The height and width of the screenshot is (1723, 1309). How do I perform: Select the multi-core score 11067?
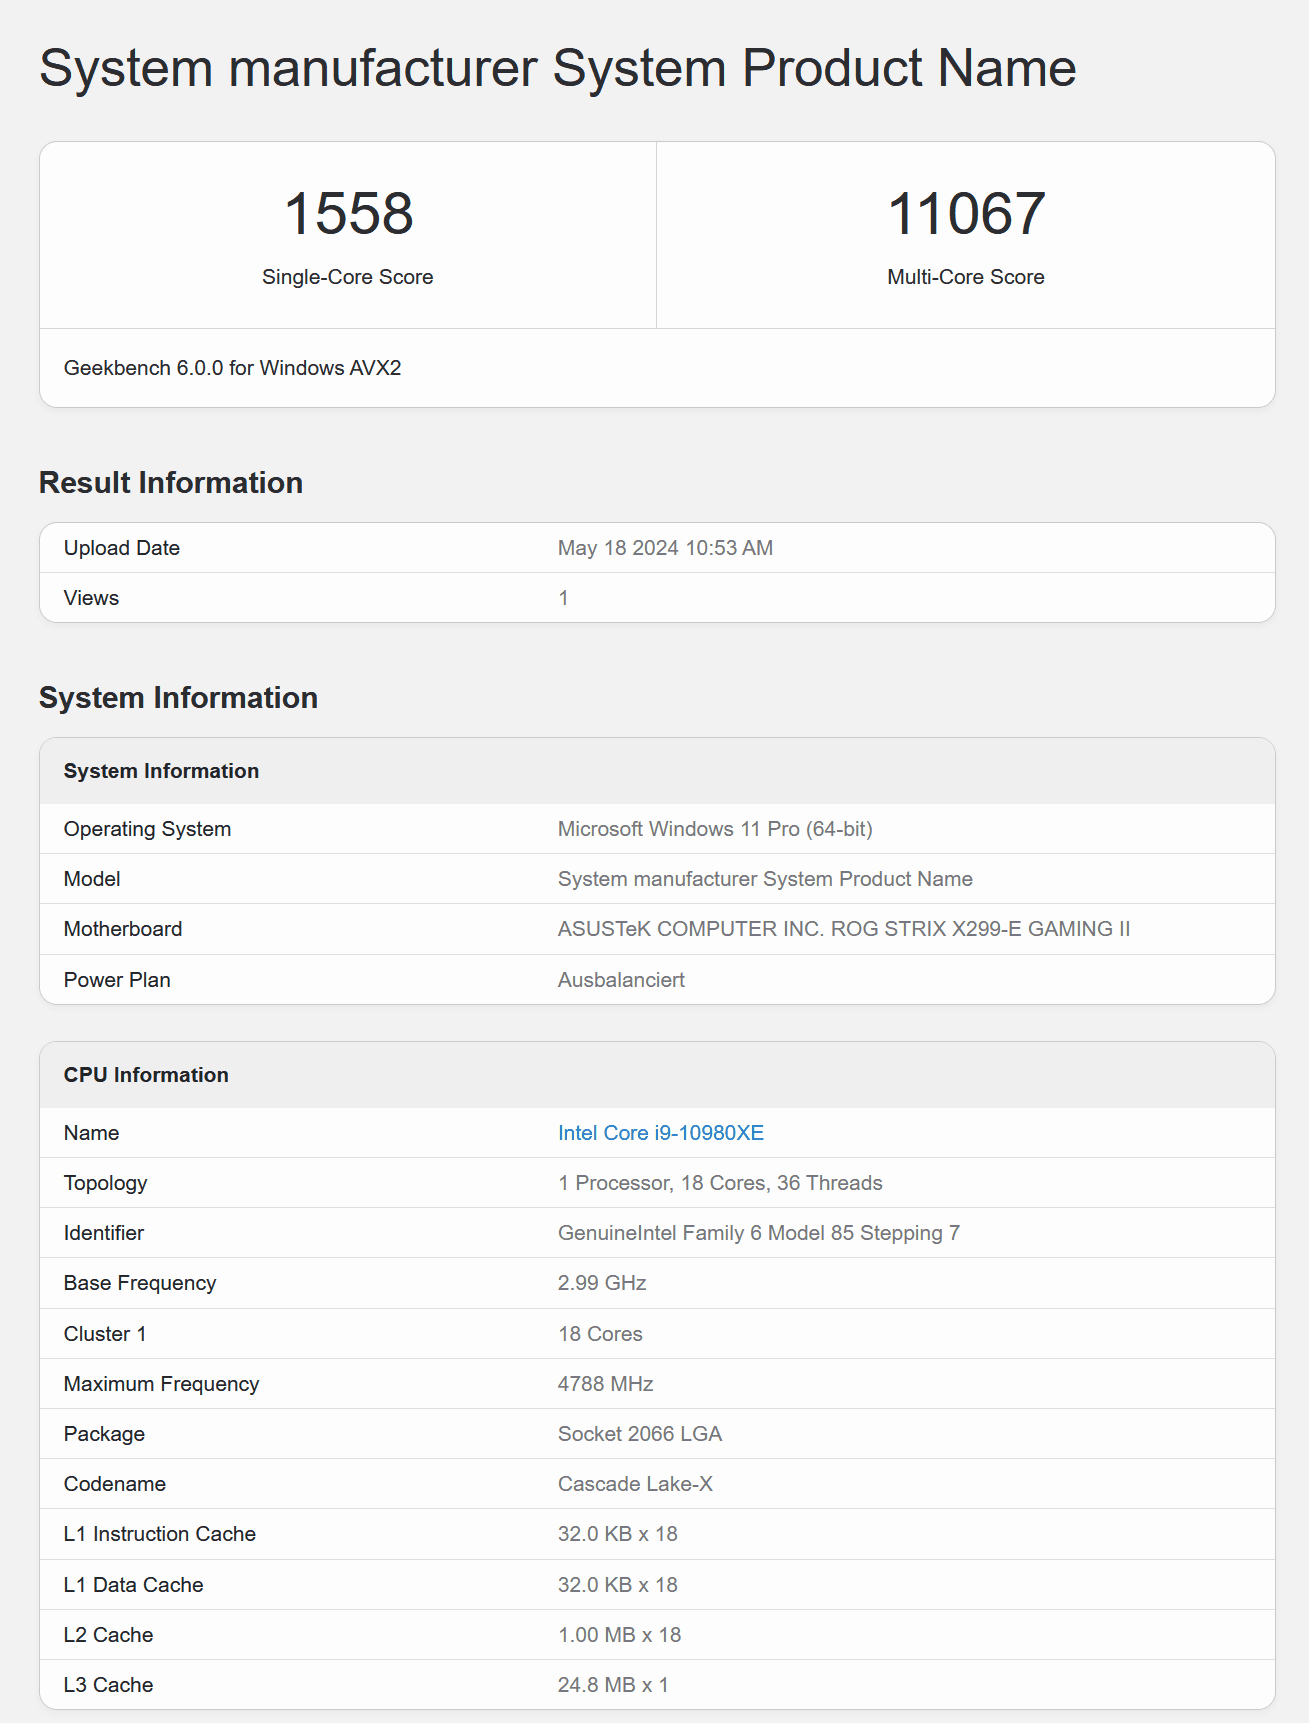(x=966, y=213)
